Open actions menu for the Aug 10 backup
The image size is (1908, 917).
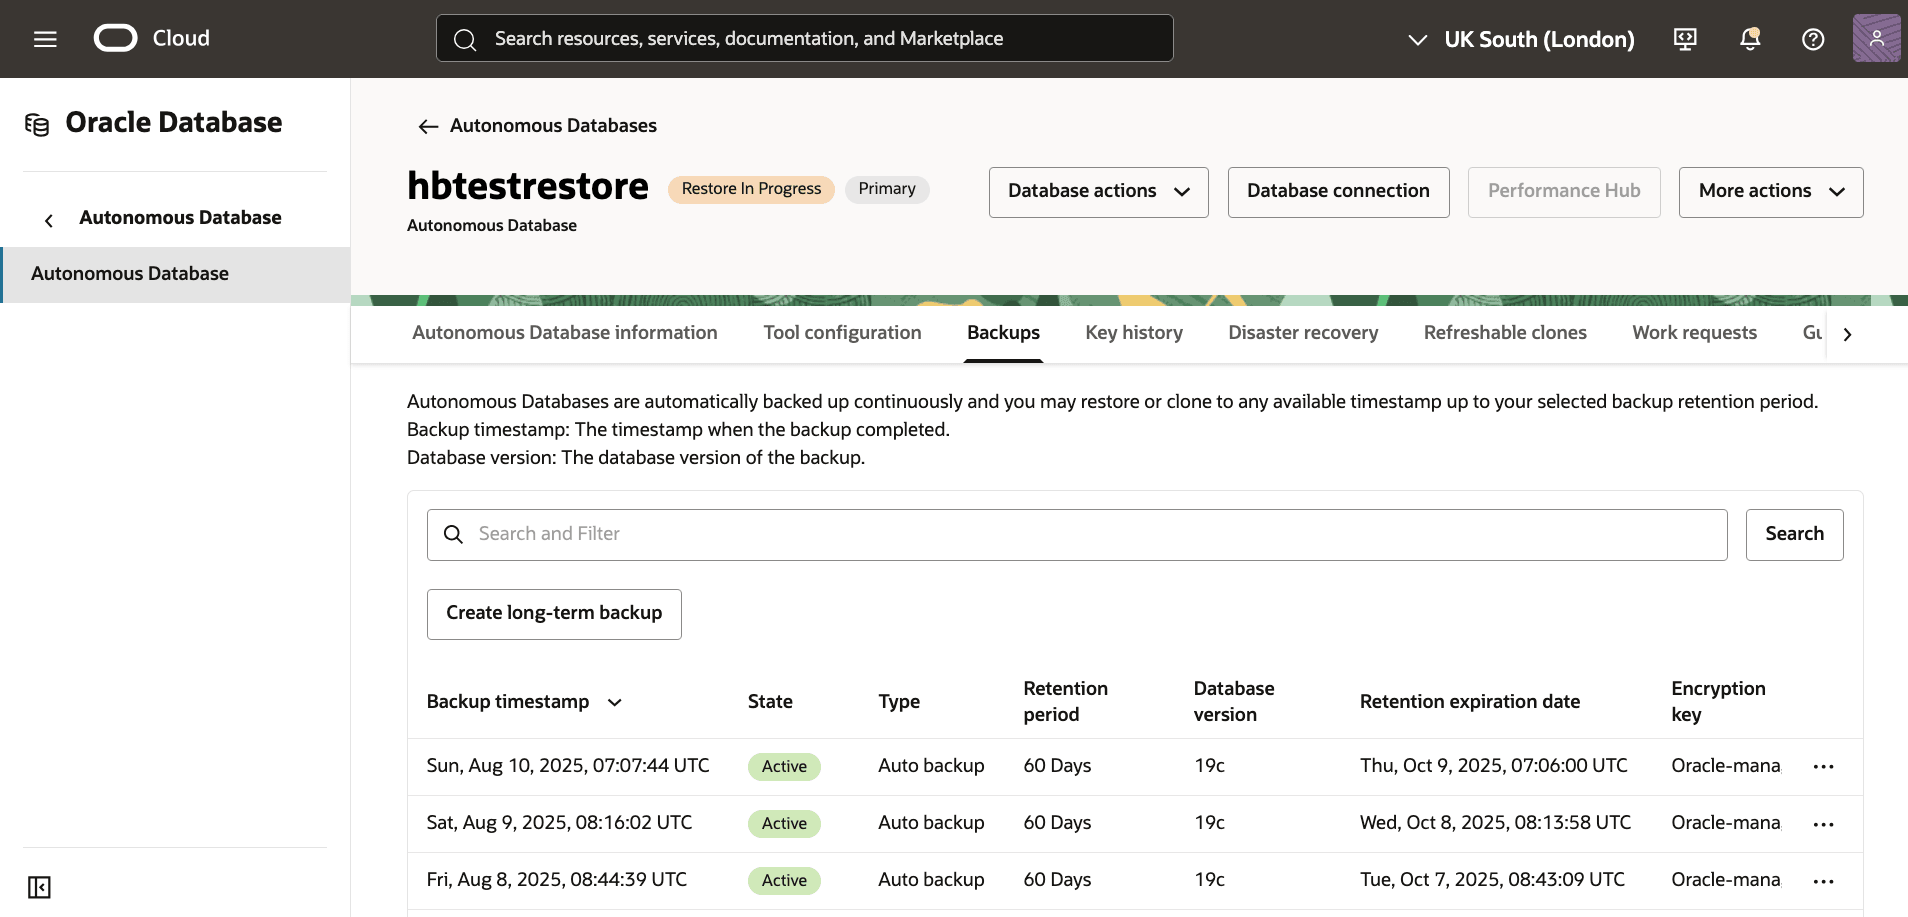pyautogui.click(x=1824, y=766)
